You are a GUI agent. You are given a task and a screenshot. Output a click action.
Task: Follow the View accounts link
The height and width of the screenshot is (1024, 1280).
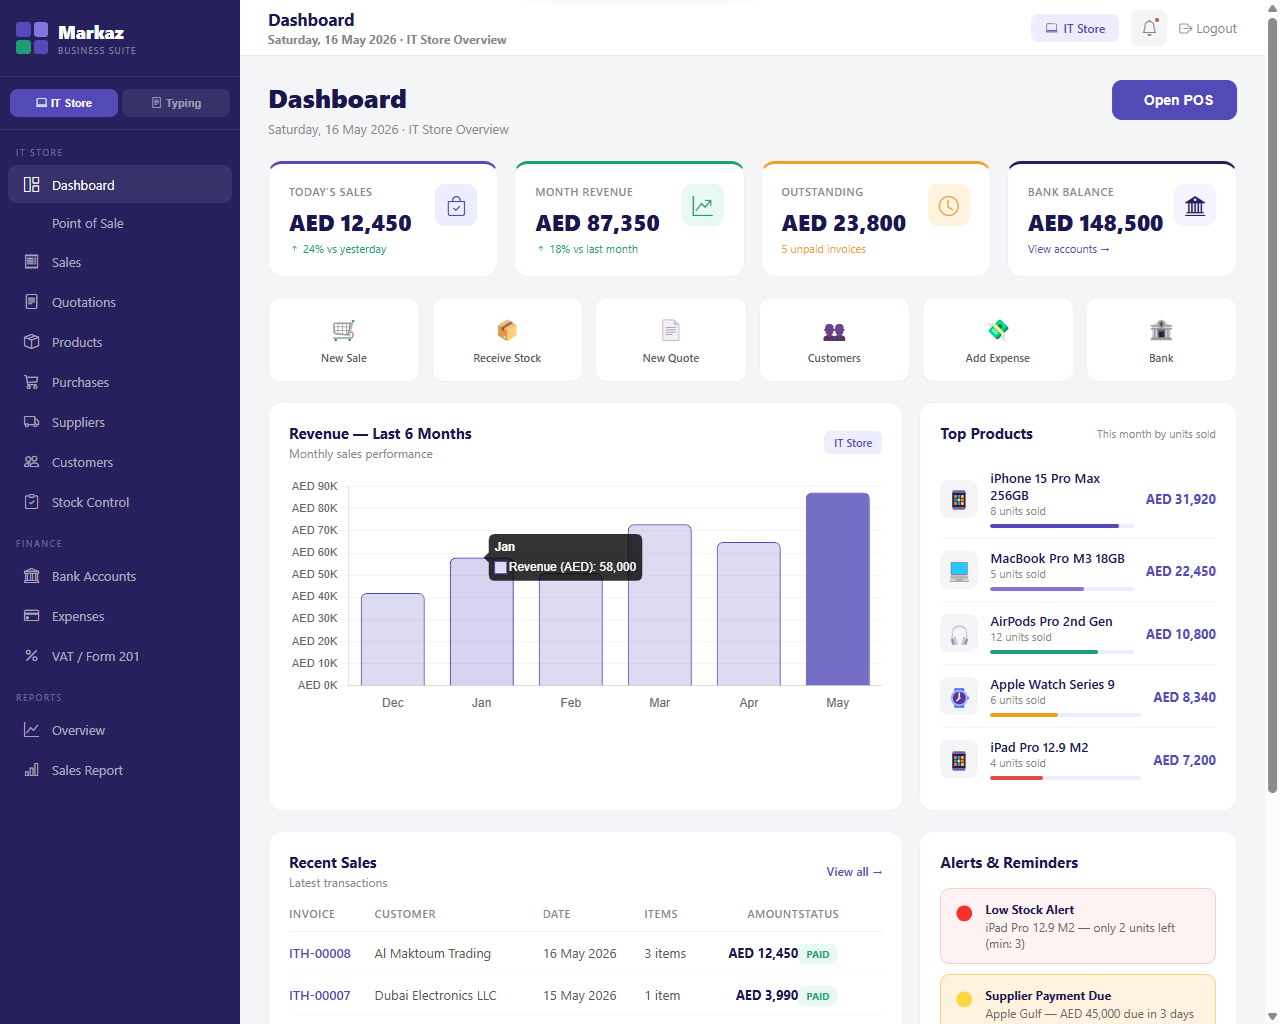point(1068,249)
